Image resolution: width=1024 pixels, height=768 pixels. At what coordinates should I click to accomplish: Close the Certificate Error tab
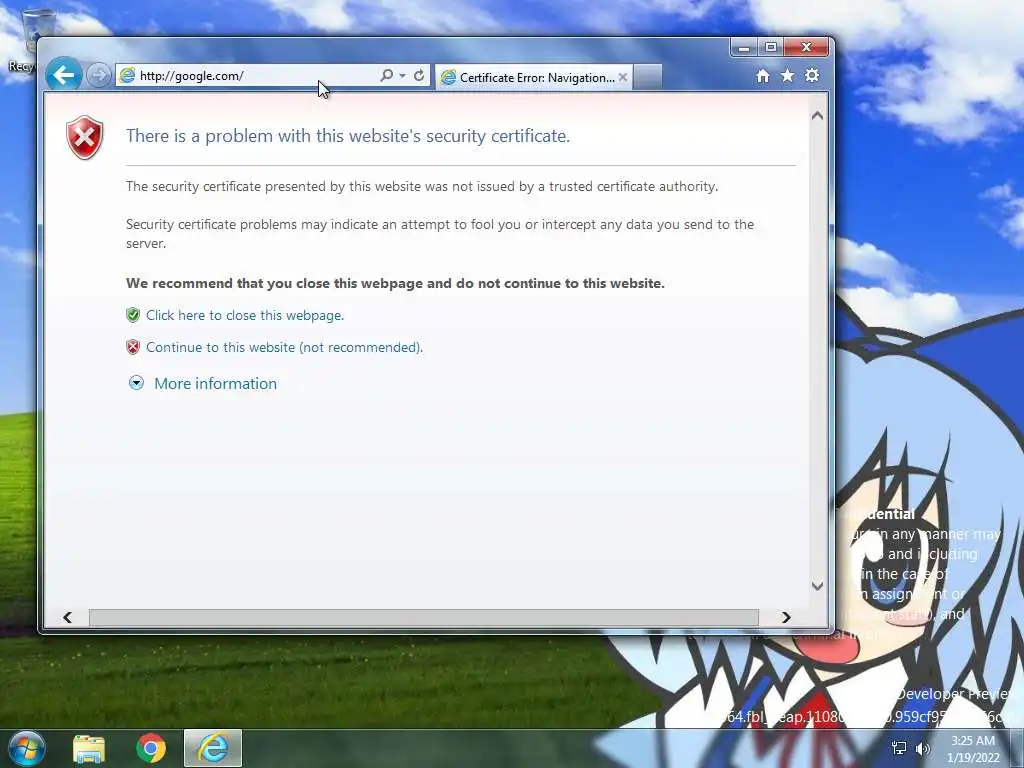click(x=623, y=77)
